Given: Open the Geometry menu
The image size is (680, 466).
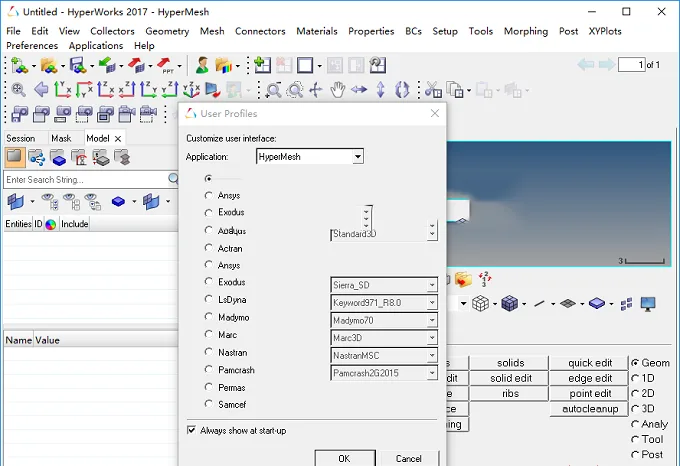Looking at the screenshot, I should click(167, 31).
